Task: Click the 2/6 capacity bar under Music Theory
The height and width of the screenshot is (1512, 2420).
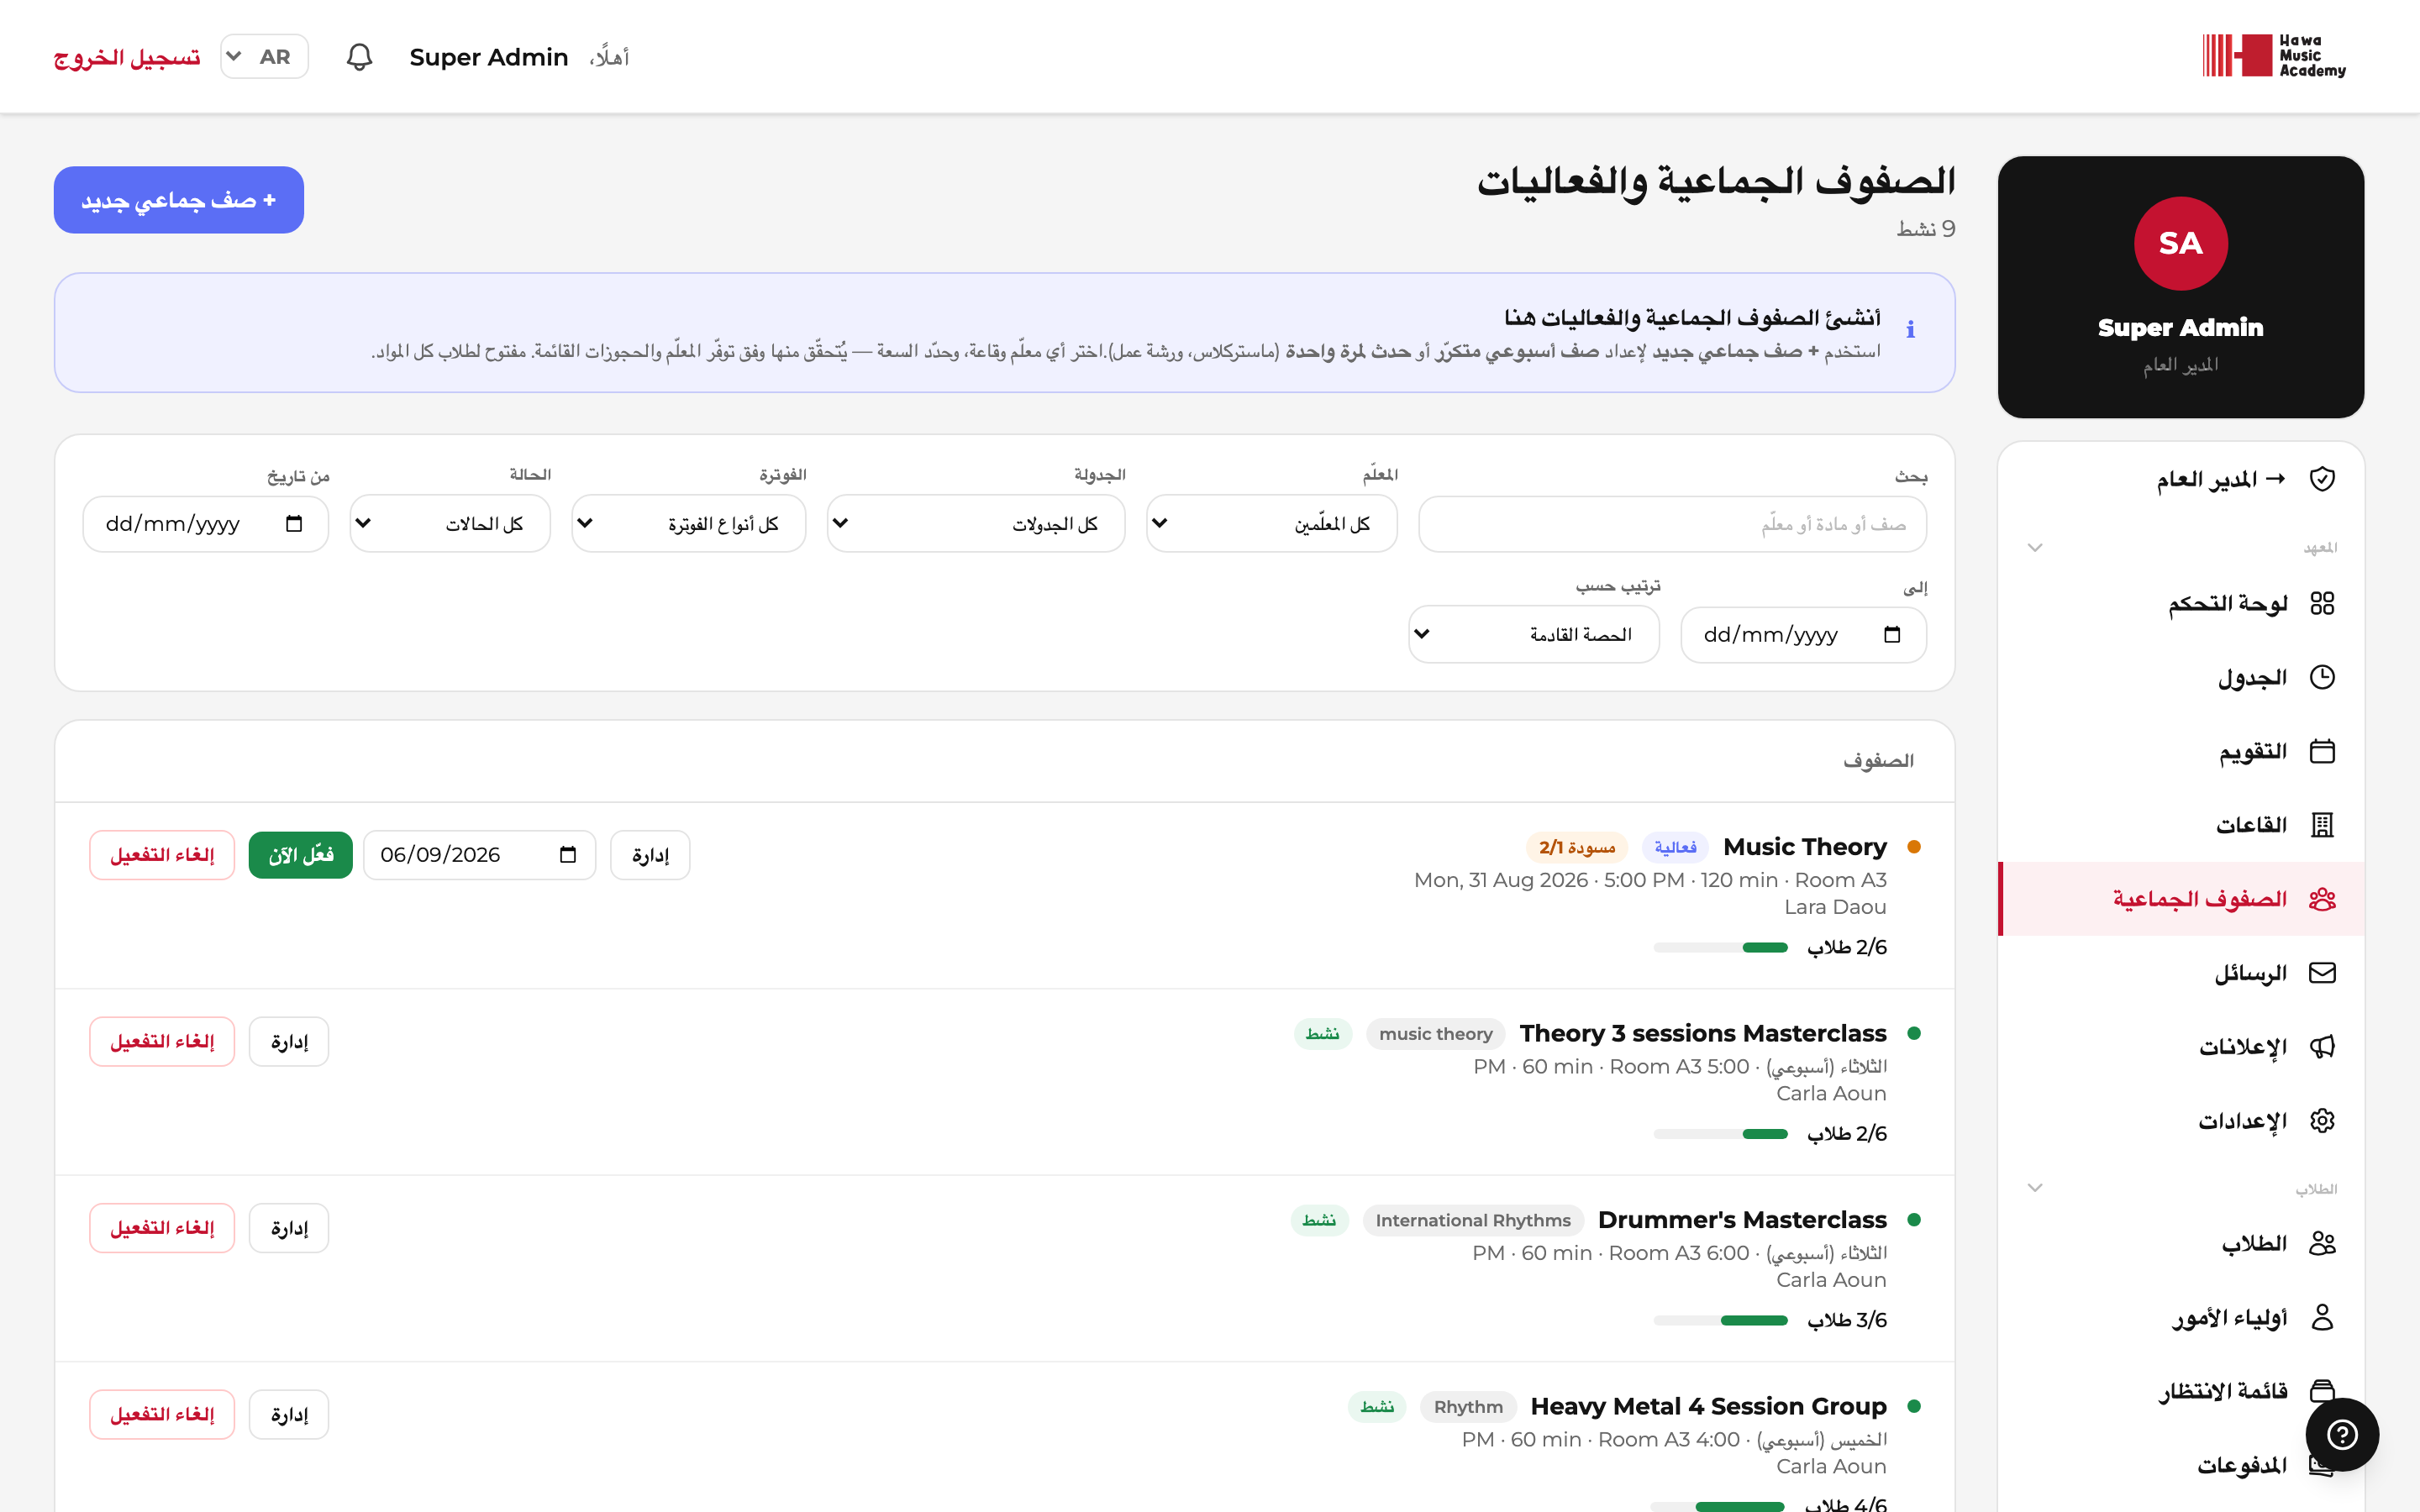Action: point(1720,947)
